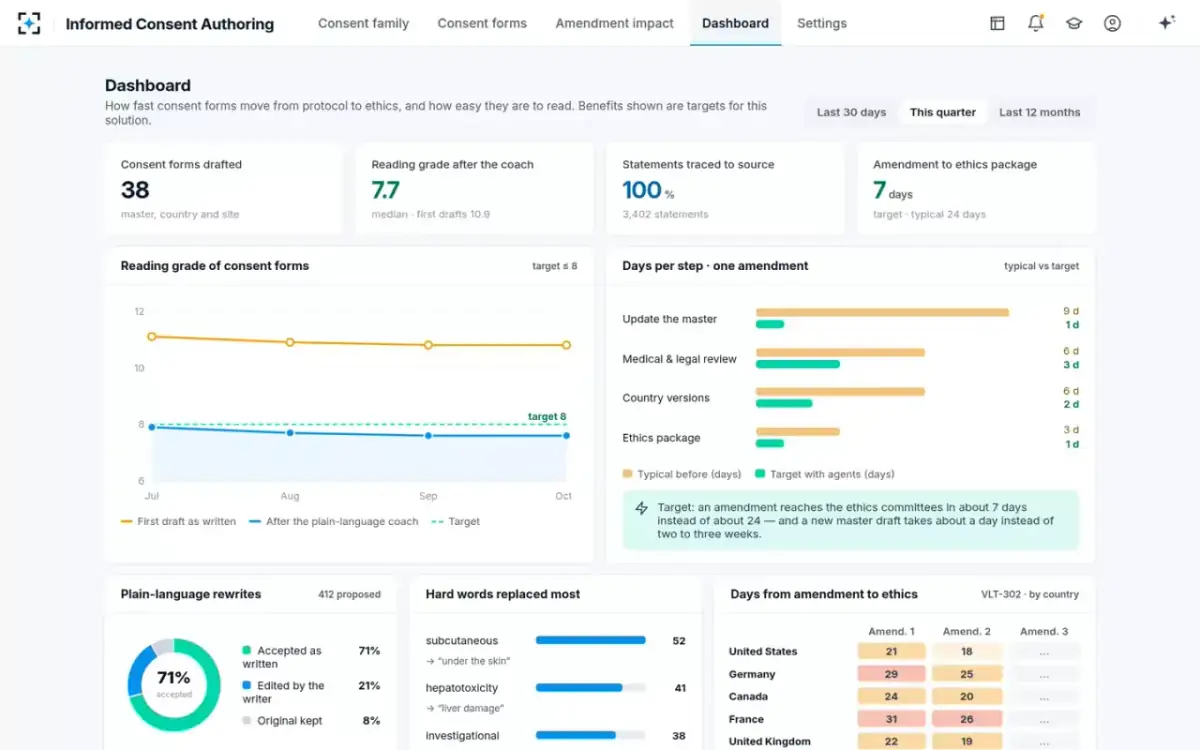This screenshot has height=750, width=1200.
Task: Click the 412 proposed label
Action: [x=349, y=594]
